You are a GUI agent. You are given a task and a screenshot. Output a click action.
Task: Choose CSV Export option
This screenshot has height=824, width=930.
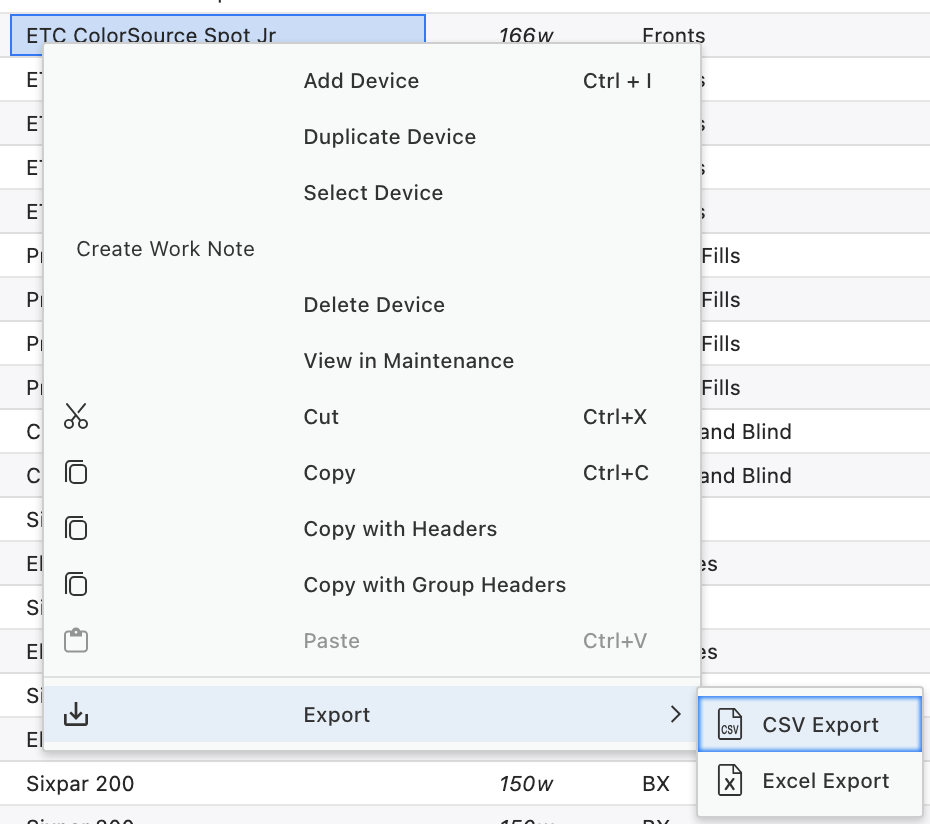coord(820,726)
